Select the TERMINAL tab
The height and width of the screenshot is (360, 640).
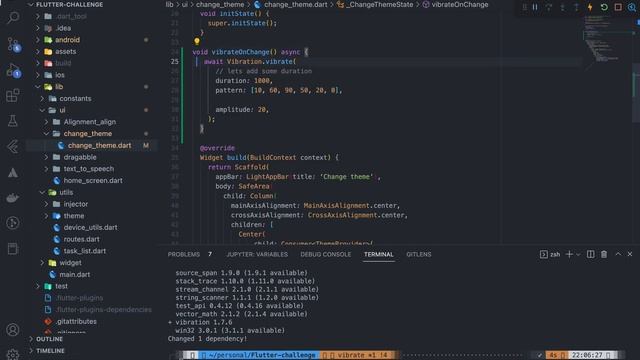[379, 254]
